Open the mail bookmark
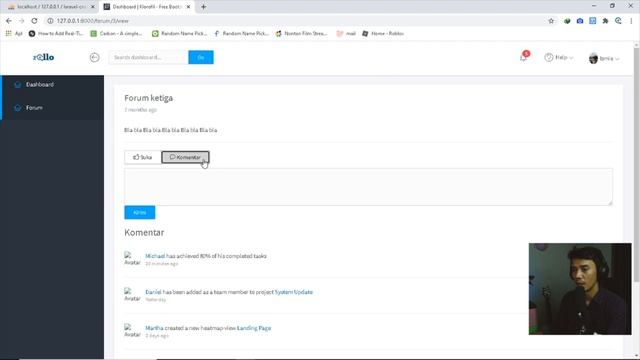This screenshot has width=640, height=360. click(x=346, y=33)
